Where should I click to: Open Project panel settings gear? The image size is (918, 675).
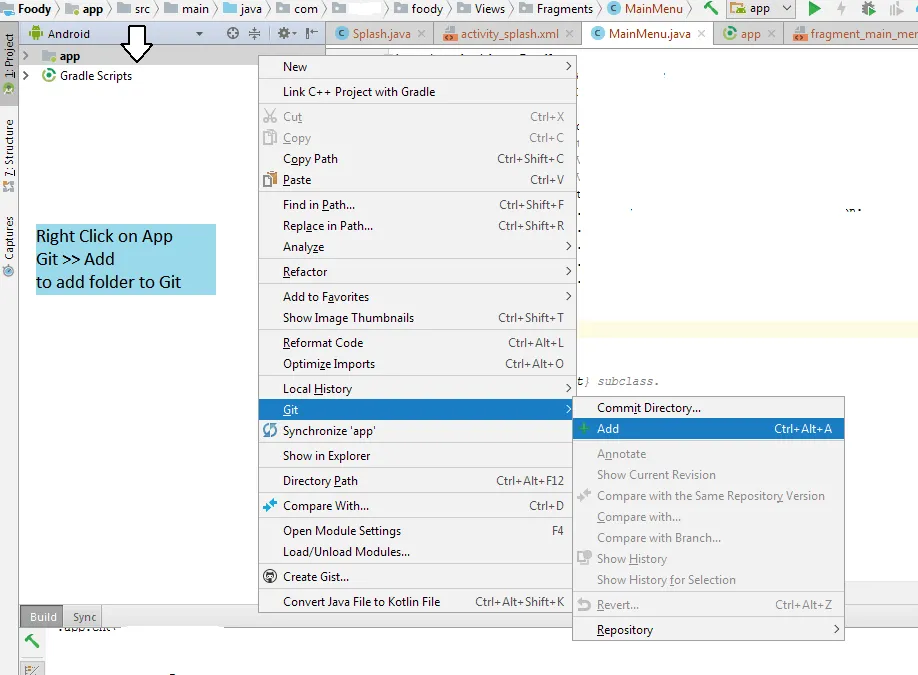click(284, 33)
